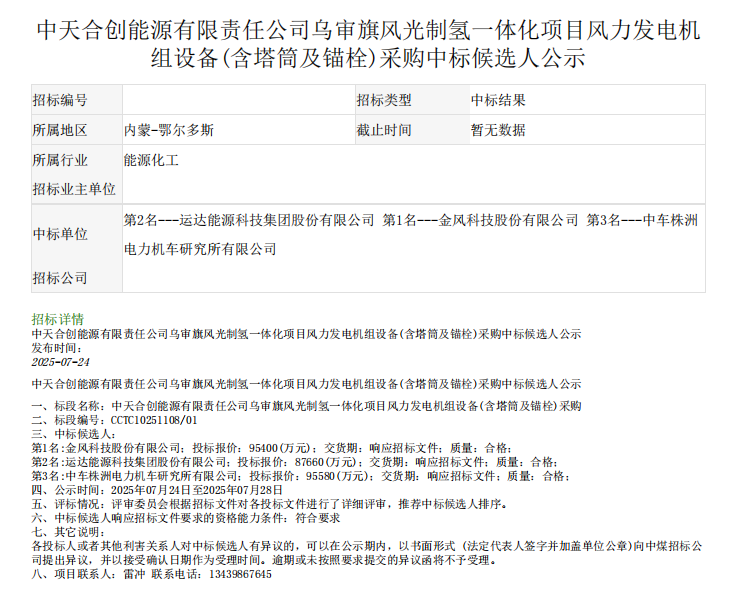This screenshot has height=590, width=732.
Task: Click the page title about 中天合创能源 wind turbine procurement
Action: coord(368,44)
